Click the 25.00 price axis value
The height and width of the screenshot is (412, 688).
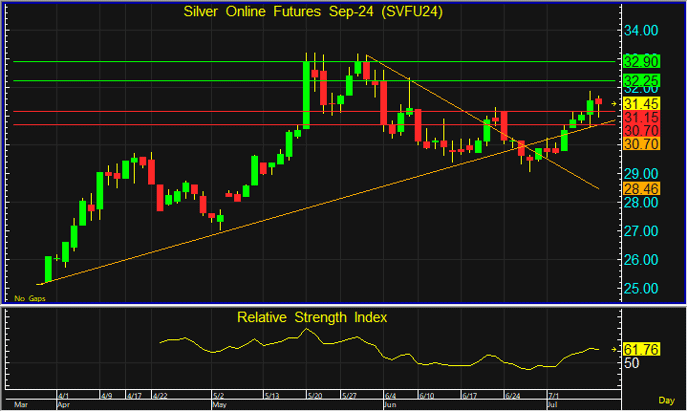coord(641,289)
